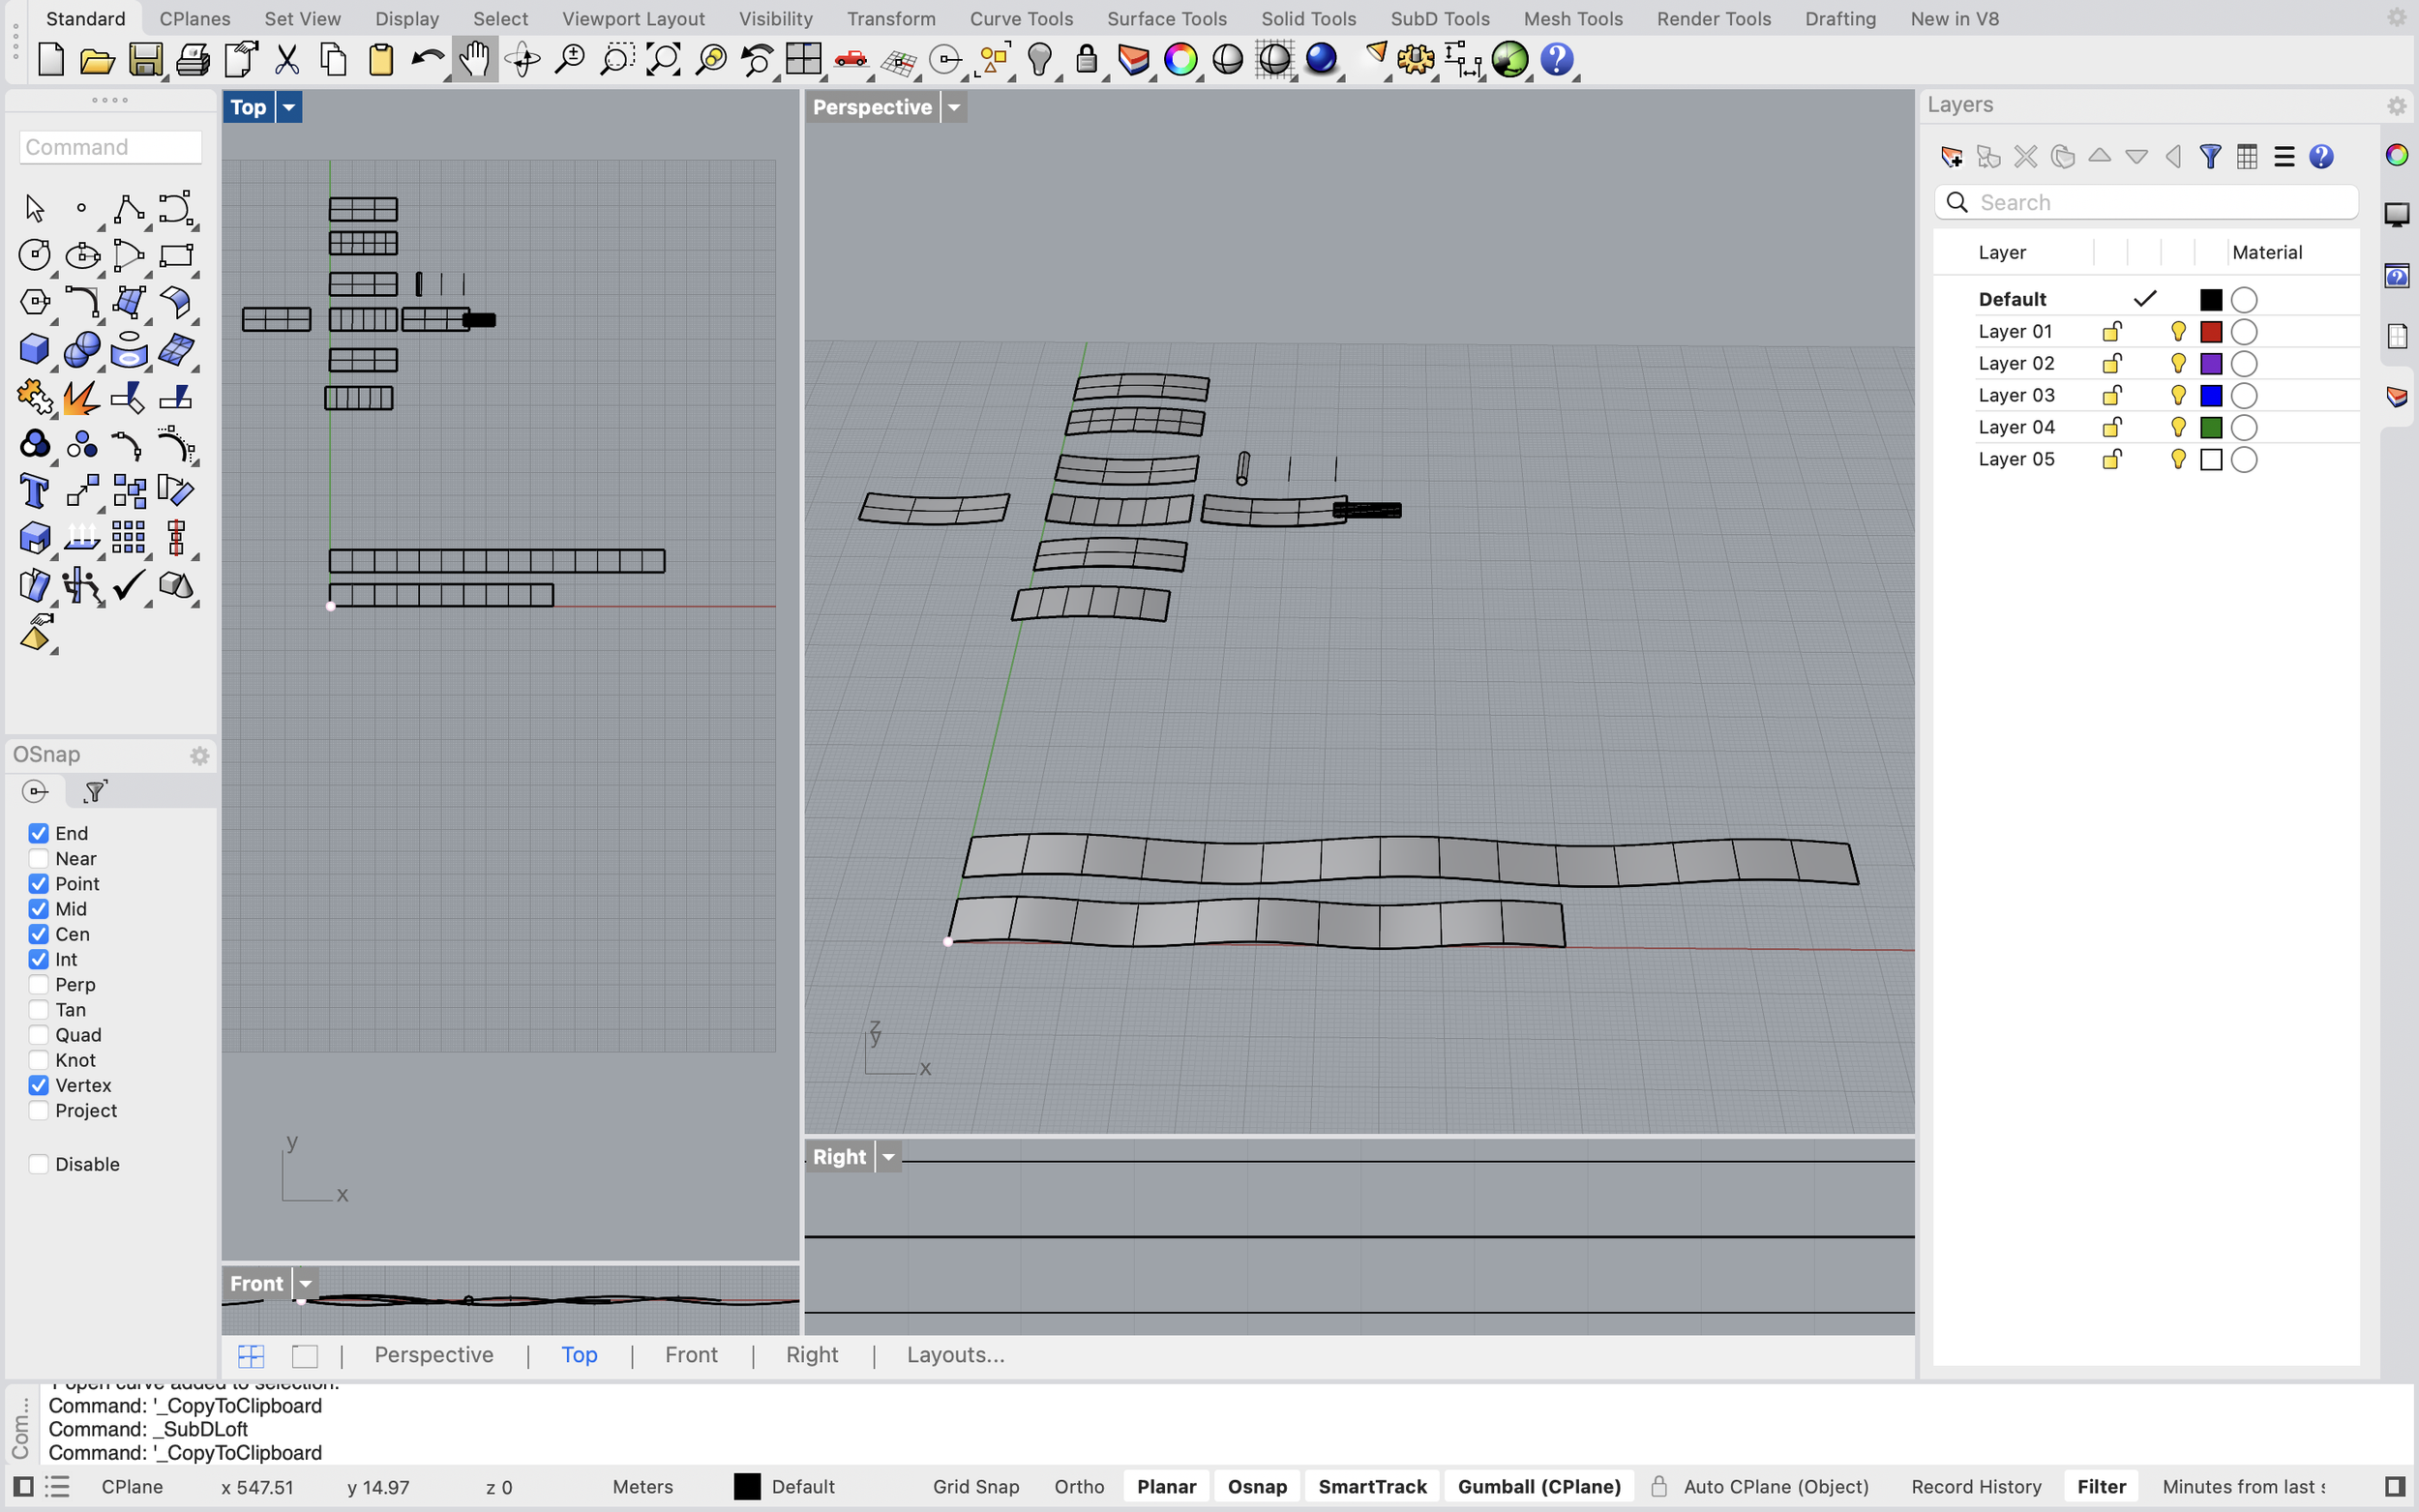
Task: Expand the Front viewport title dropdown
Action: [x=304, y=1283]
